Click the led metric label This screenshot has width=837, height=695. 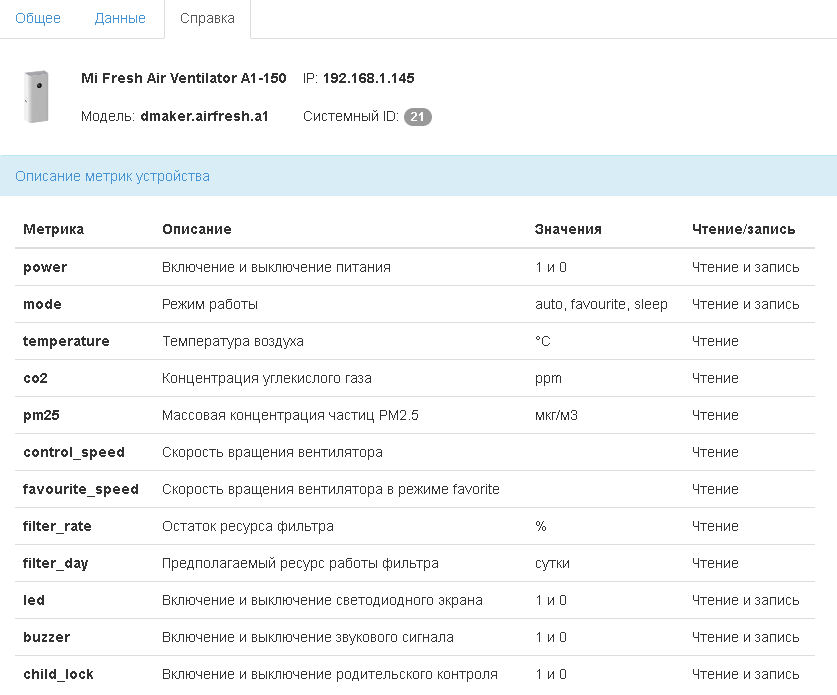32,600
